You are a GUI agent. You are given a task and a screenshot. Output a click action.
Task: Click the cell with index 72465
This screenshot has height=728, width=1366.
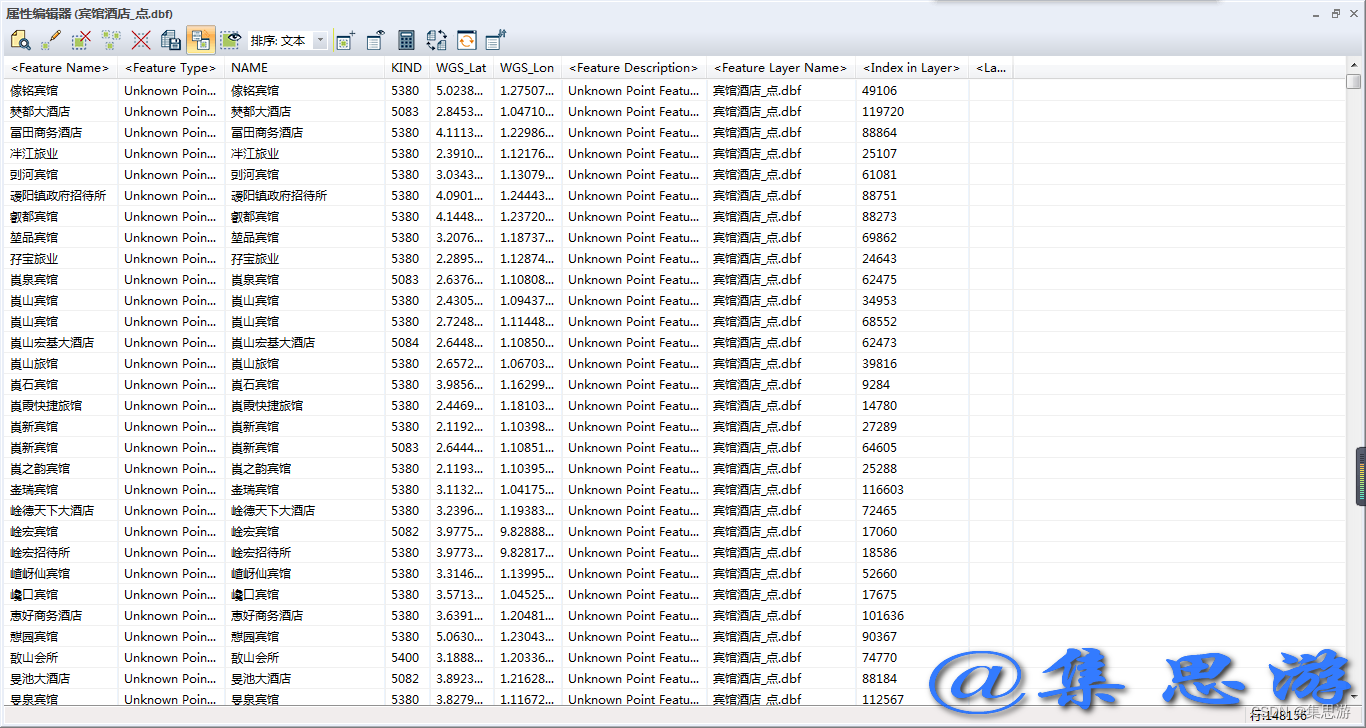point(912,510)
